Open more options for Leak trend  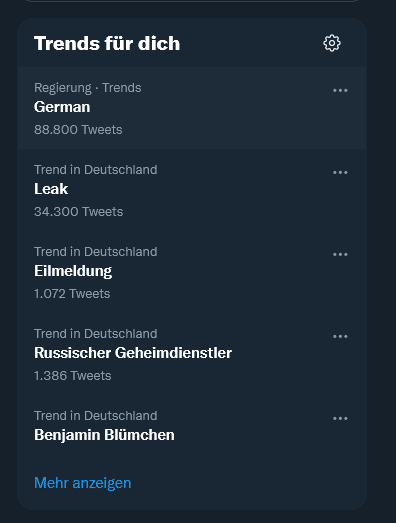[x=340, y=172]
